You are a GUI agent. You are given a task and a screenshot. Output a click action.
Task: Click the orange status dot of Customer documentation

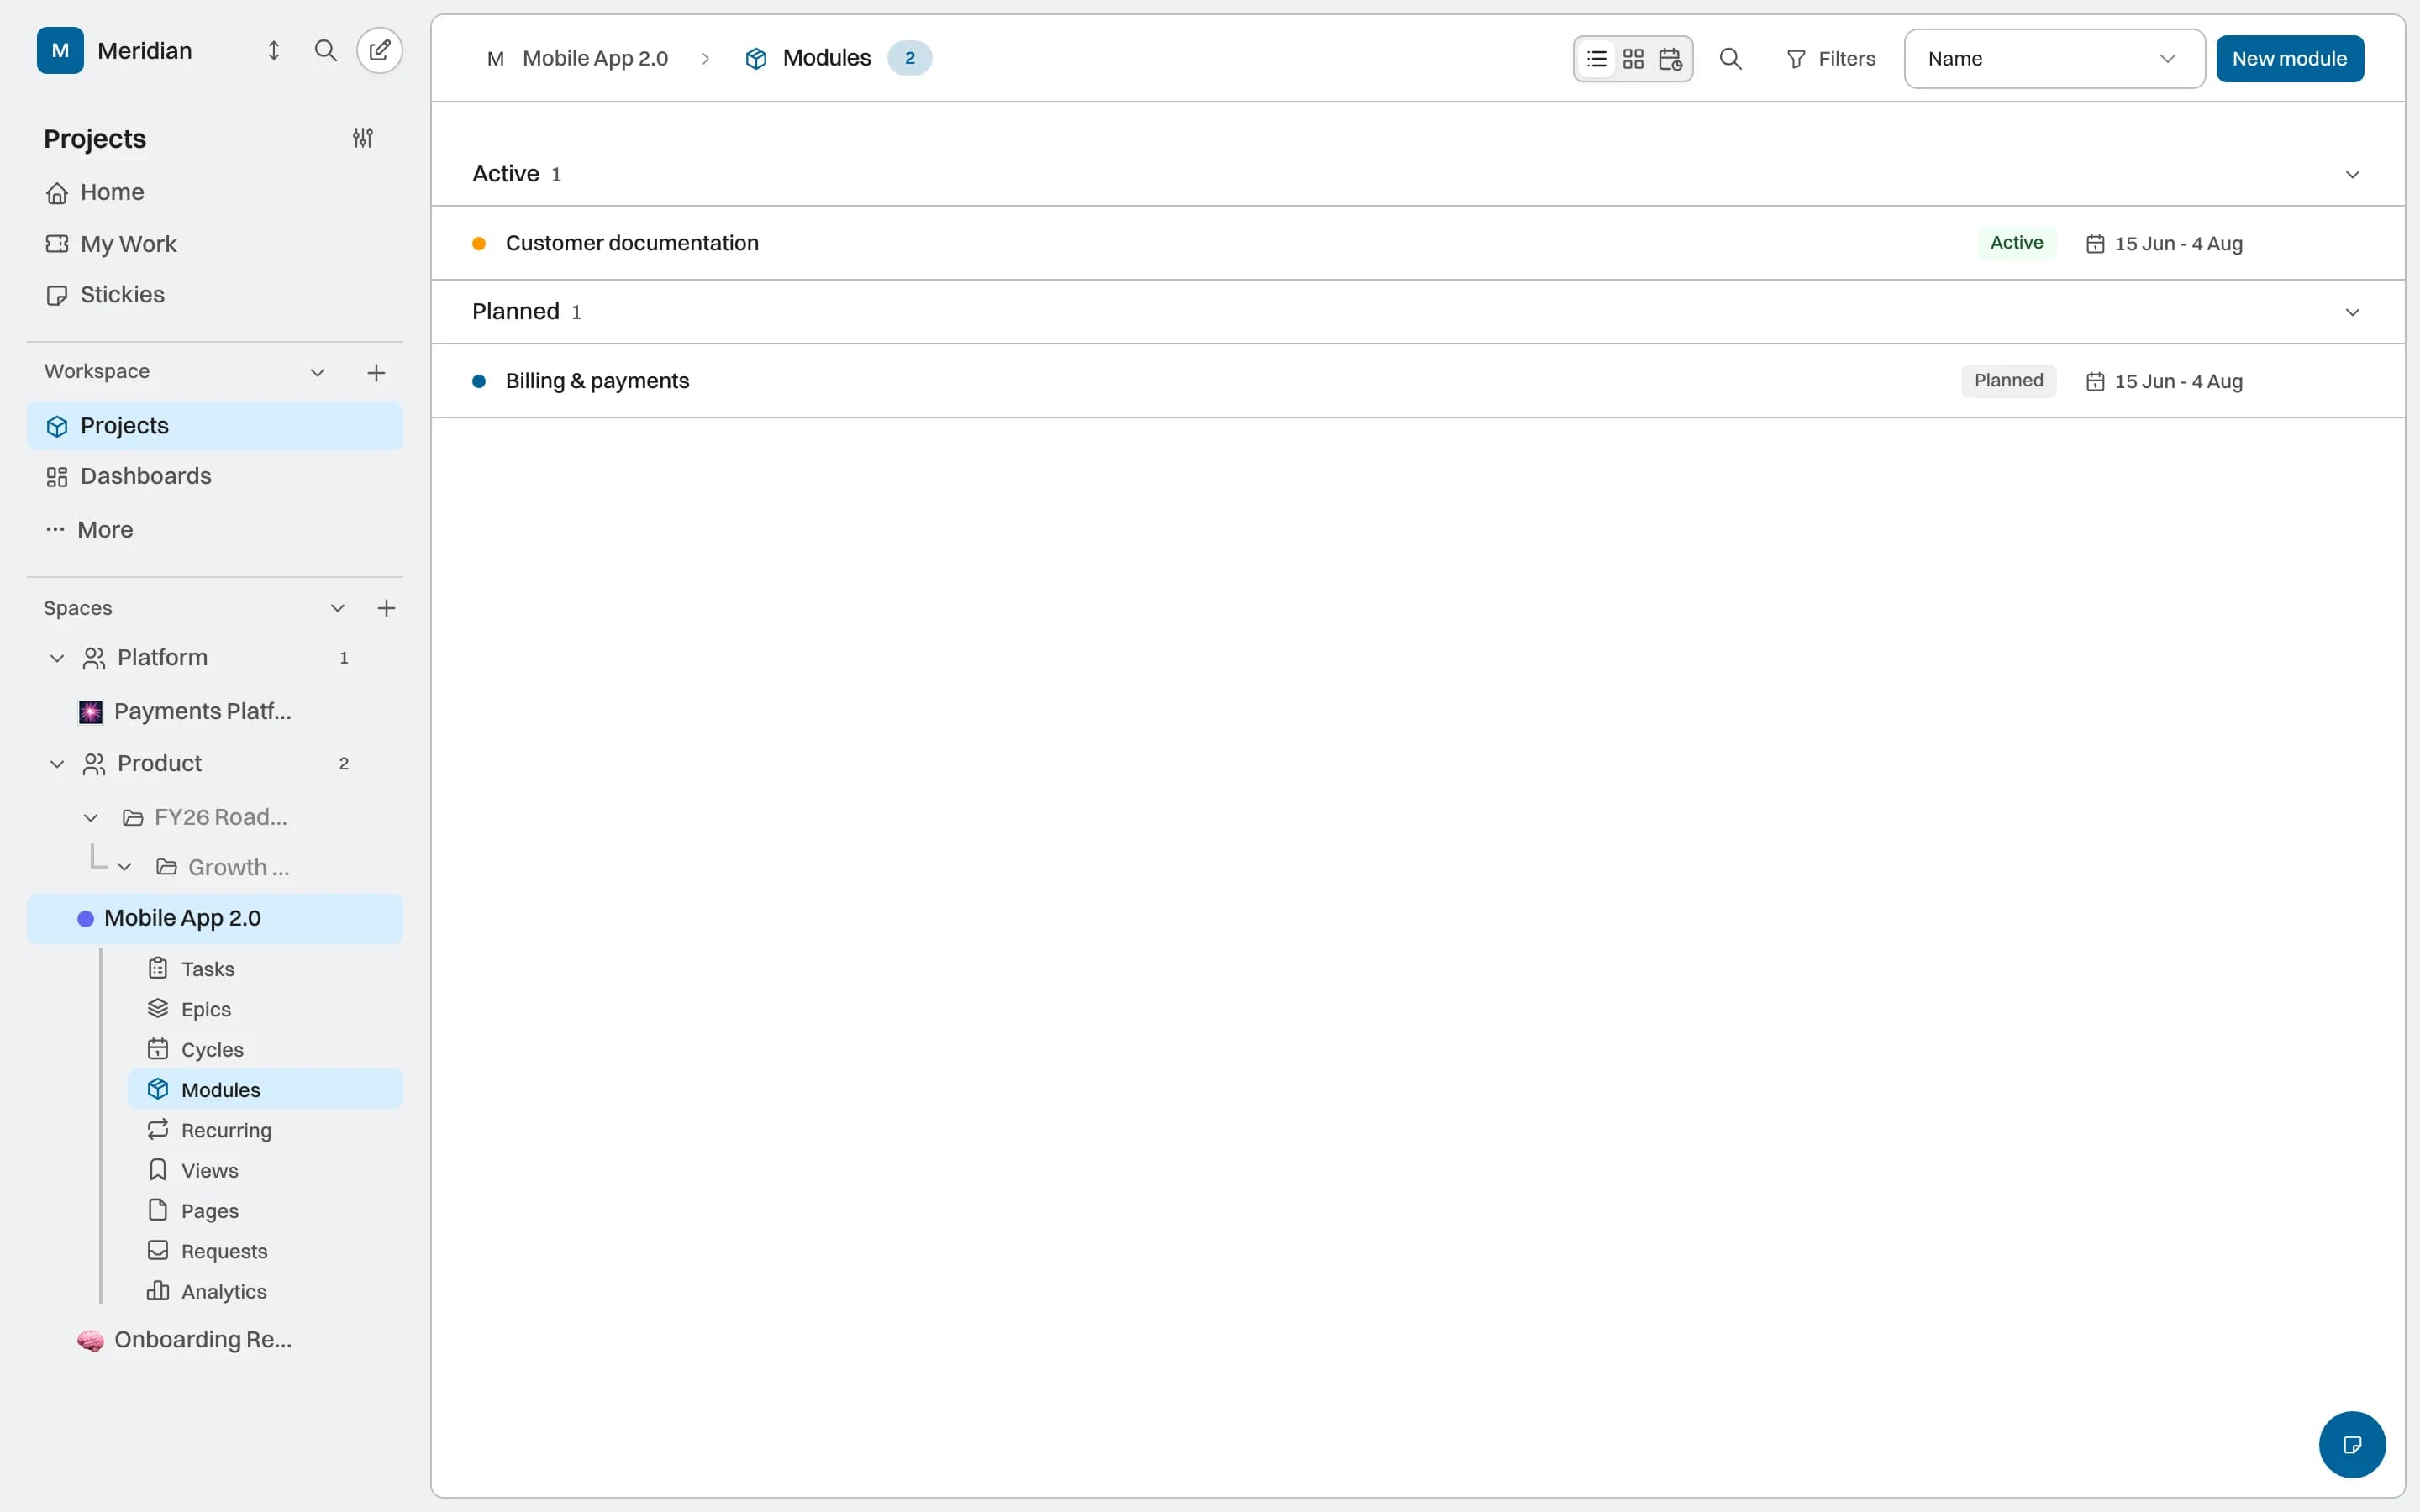[479, 243]
